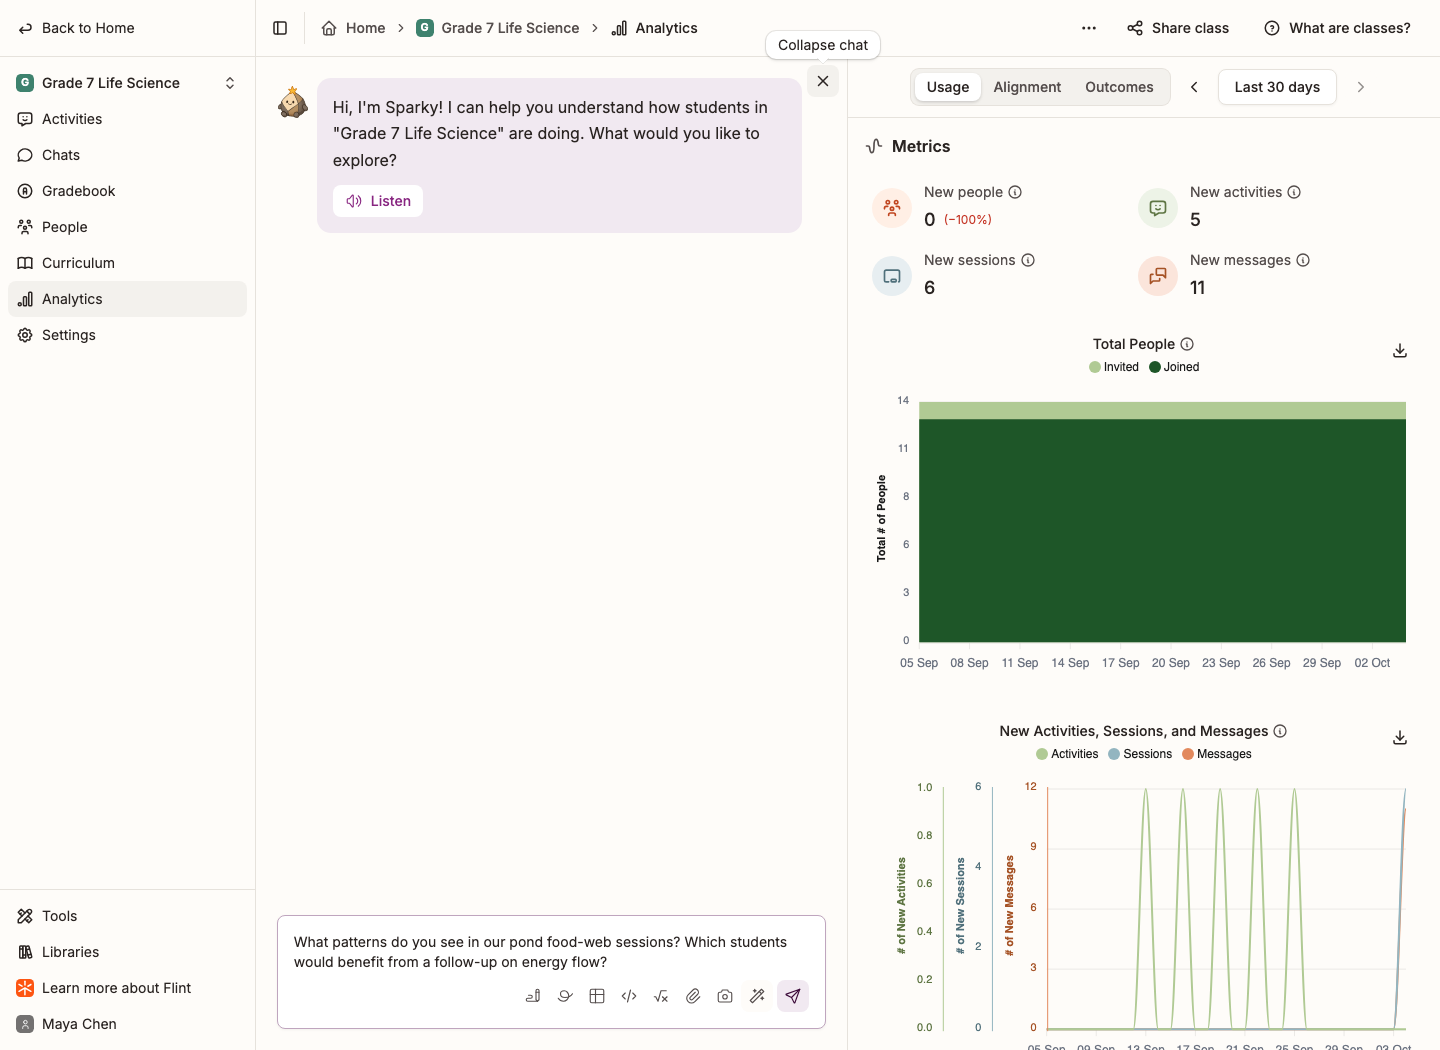Show info tooltip for New sessions

coord(1028,260)
